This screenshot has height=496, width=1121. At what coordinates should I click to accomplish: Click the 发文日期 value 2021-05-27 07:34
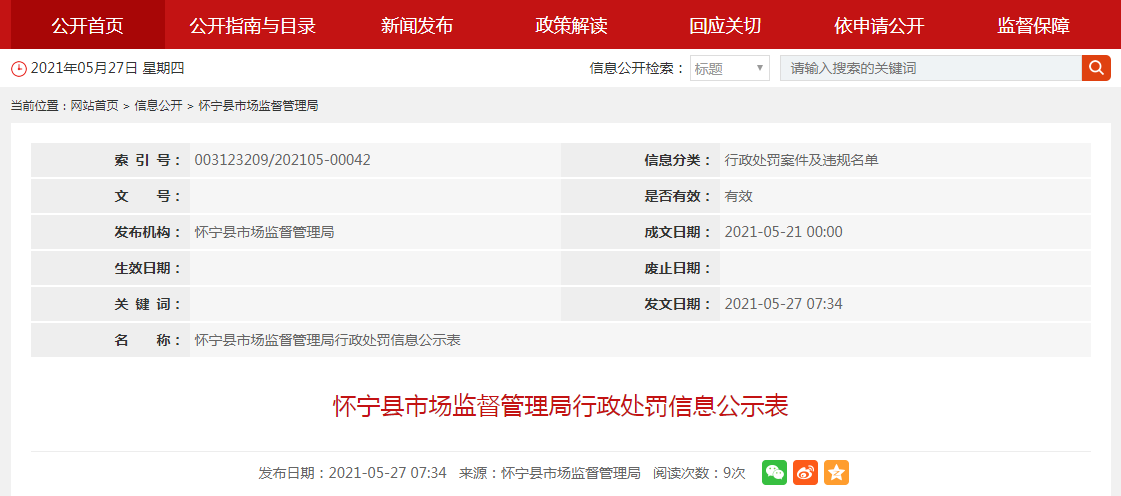tap(784, 304)
